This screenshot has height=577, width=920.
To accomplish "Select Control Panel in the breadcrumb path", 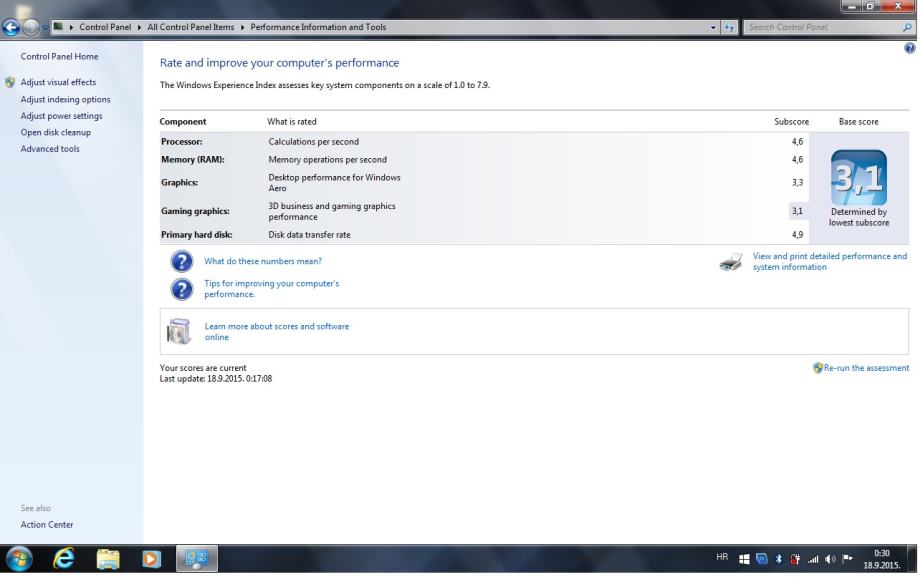I will (105, 27).
